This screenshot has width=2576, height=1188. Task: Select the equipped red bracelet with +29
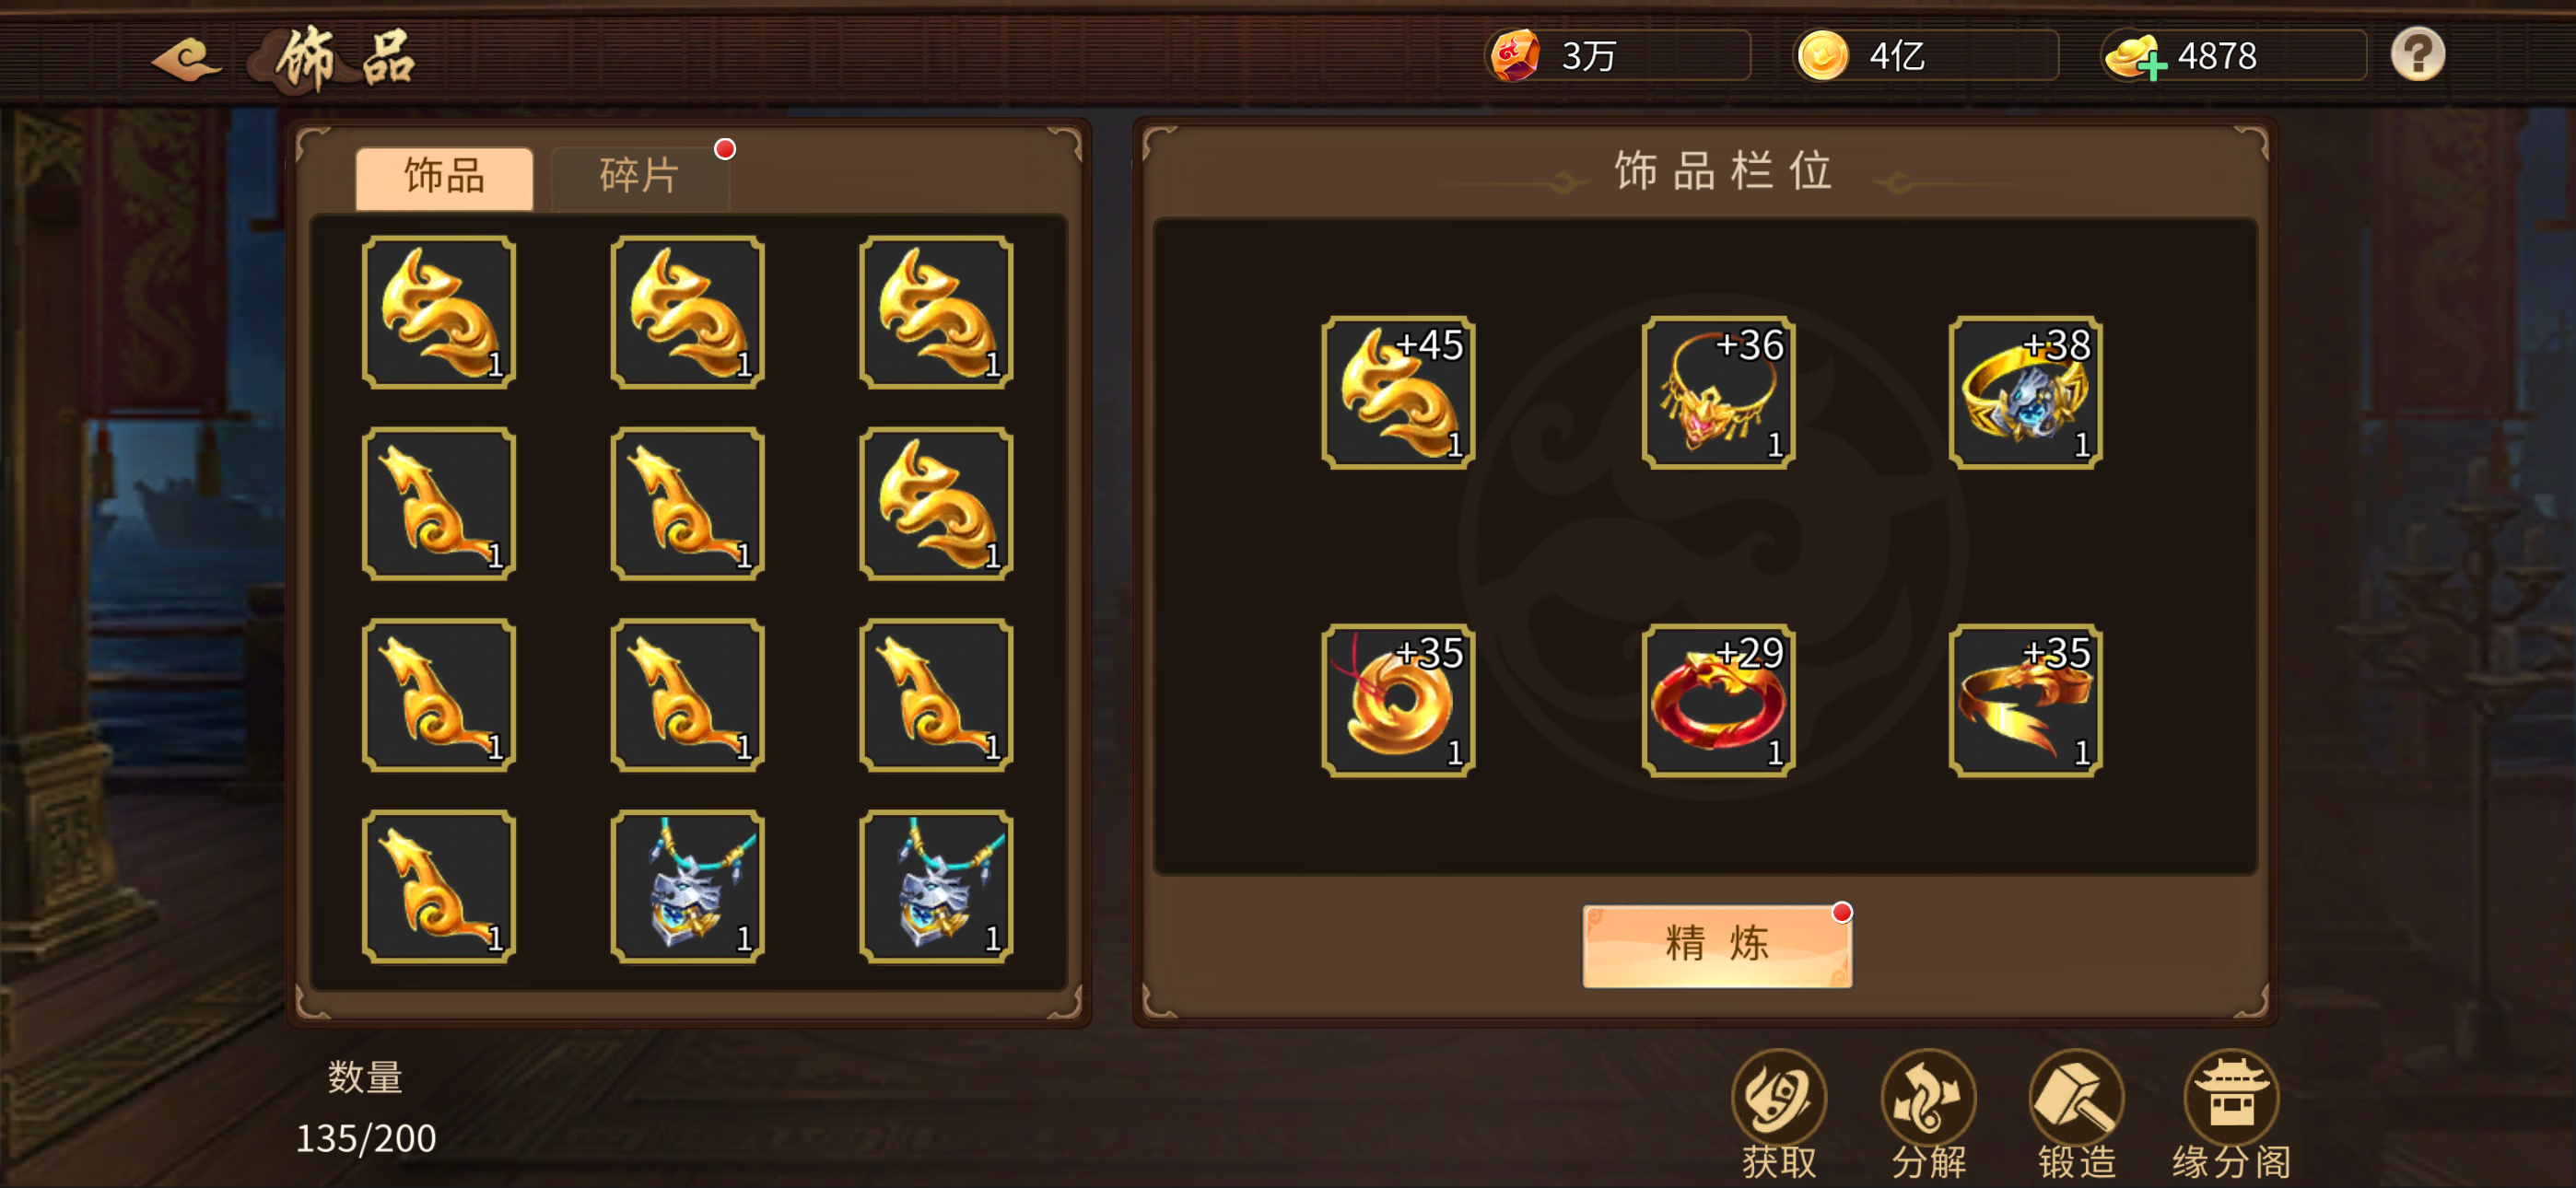pyautogui.click(x=1718, y=701)
